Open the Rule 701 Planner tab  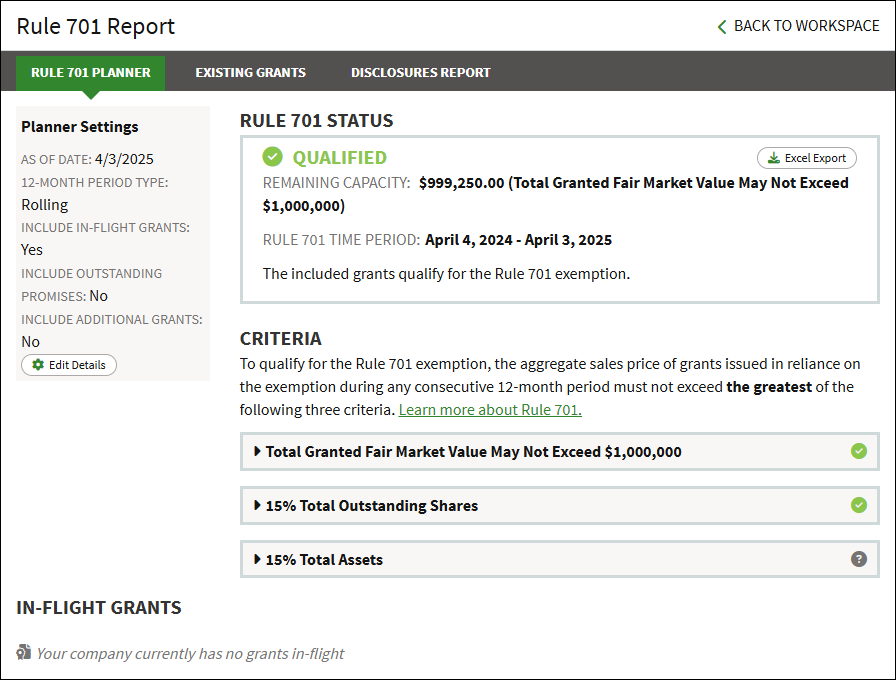[90, 73]
